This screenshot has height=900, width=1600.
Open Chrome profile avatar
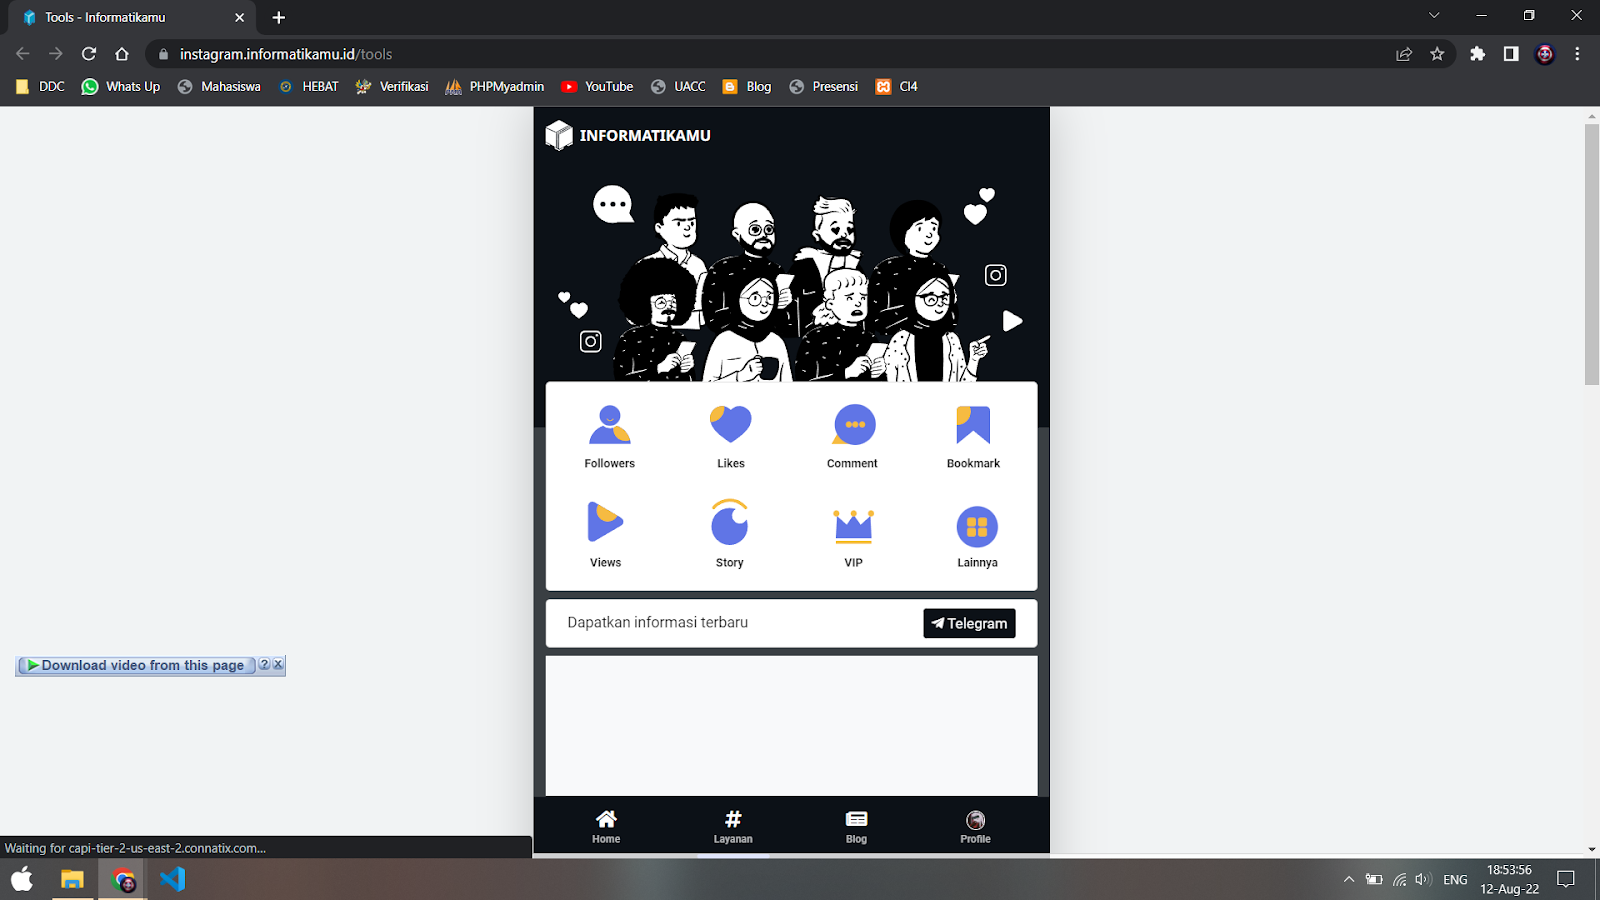pyautogui.click(x=1545, y=54)
